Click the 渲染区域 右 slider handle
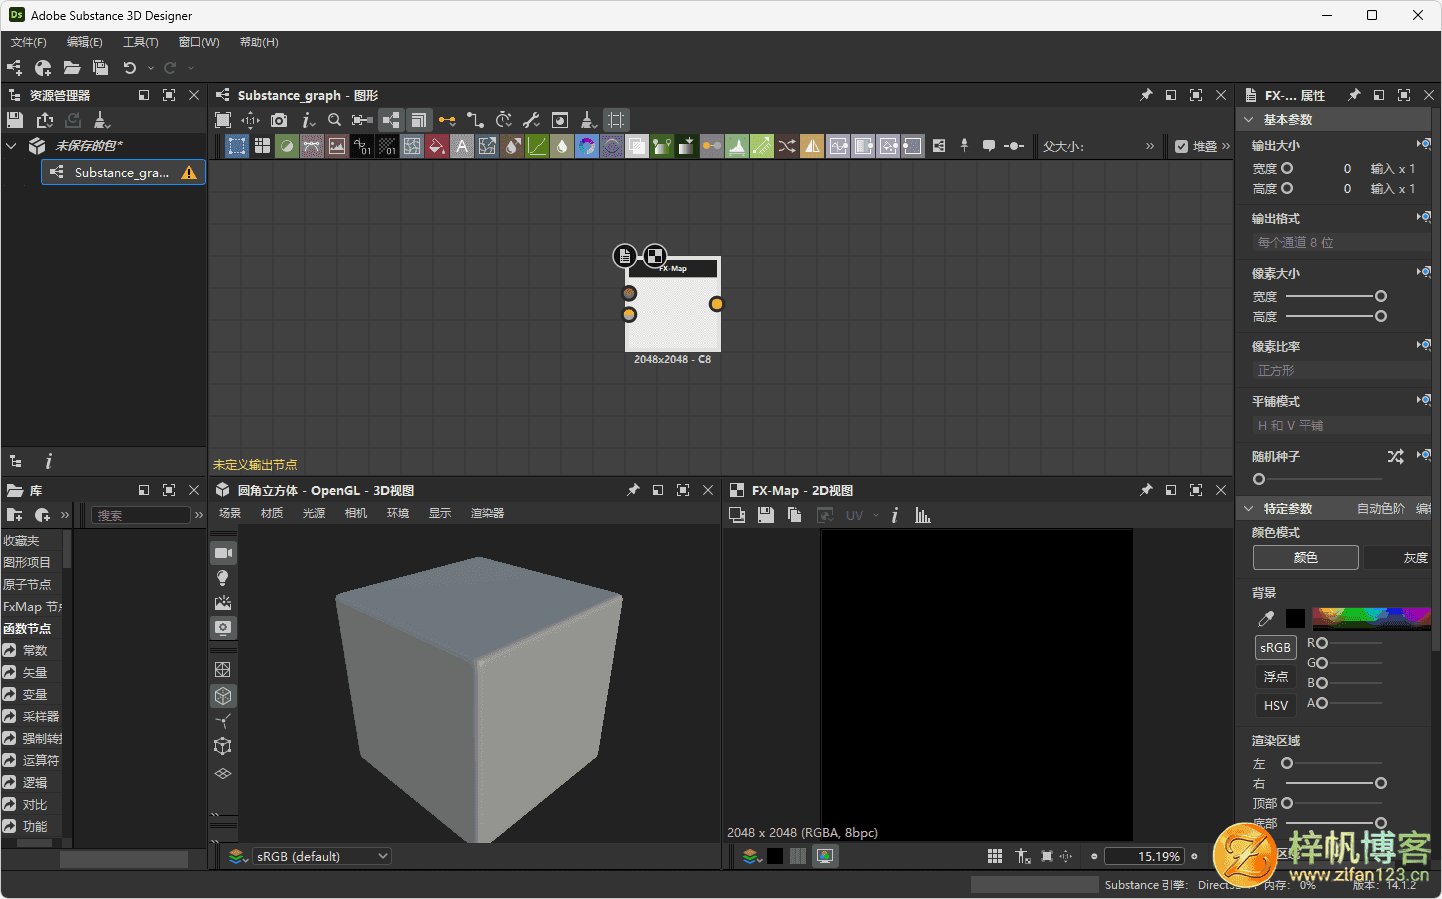The width and height of the screenshot is (1442, 899). [1381, 783]
